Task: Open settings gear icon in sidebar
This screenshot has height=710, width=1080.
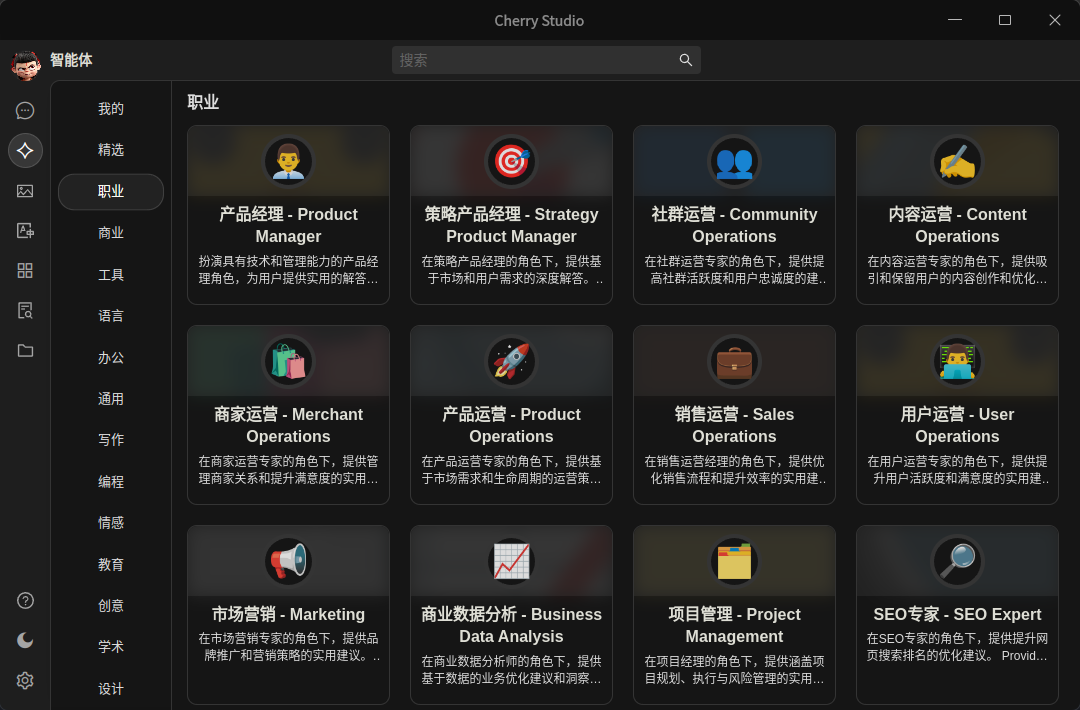Action: coord(25,680)
